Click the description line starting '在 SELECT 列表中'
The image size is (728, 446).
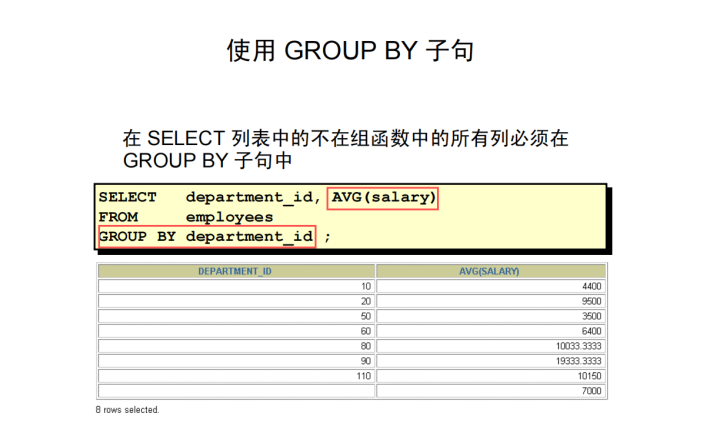pos(345,138)
